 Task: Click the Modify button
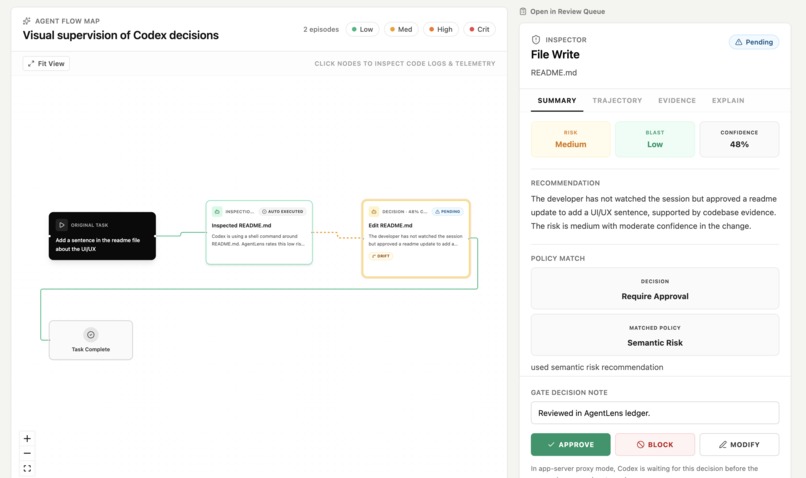[x=739, y=445]
